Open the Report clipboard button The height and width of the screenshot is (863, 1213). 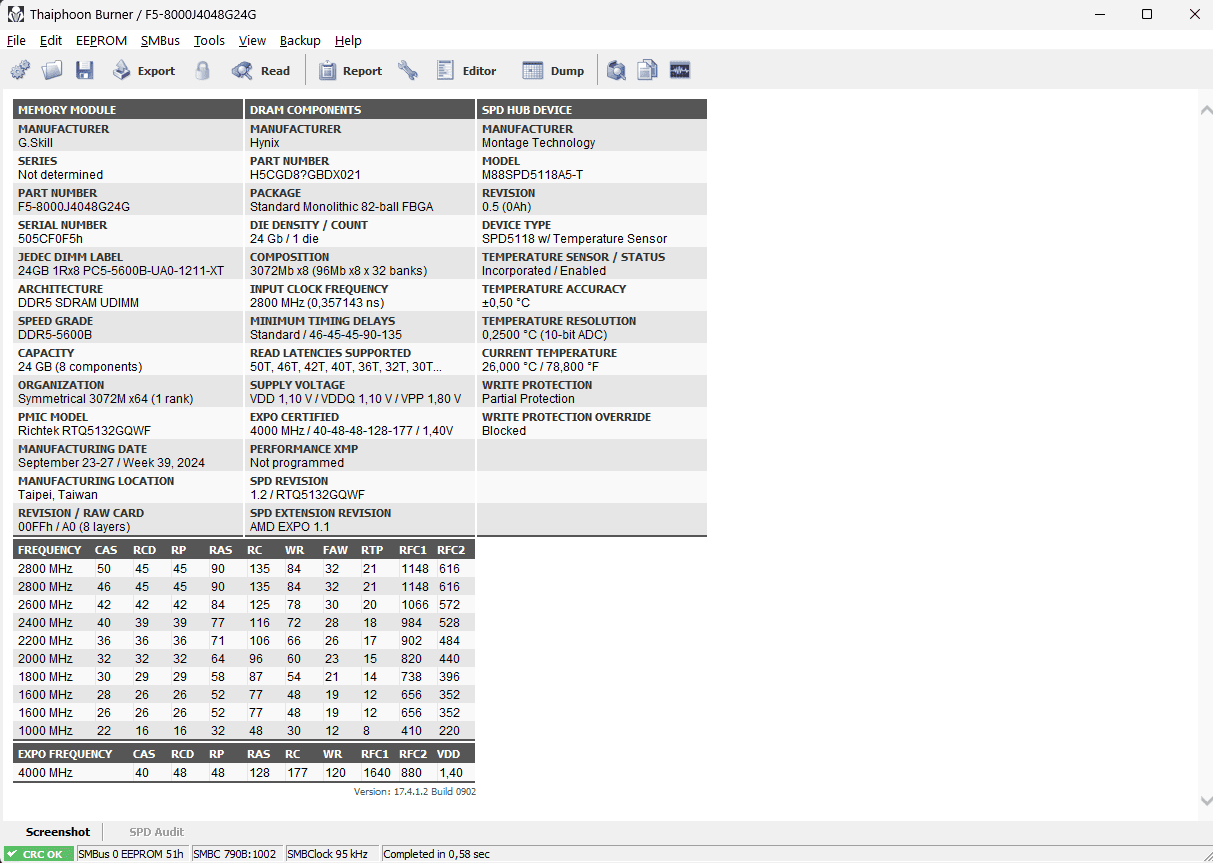click(350, 71)
